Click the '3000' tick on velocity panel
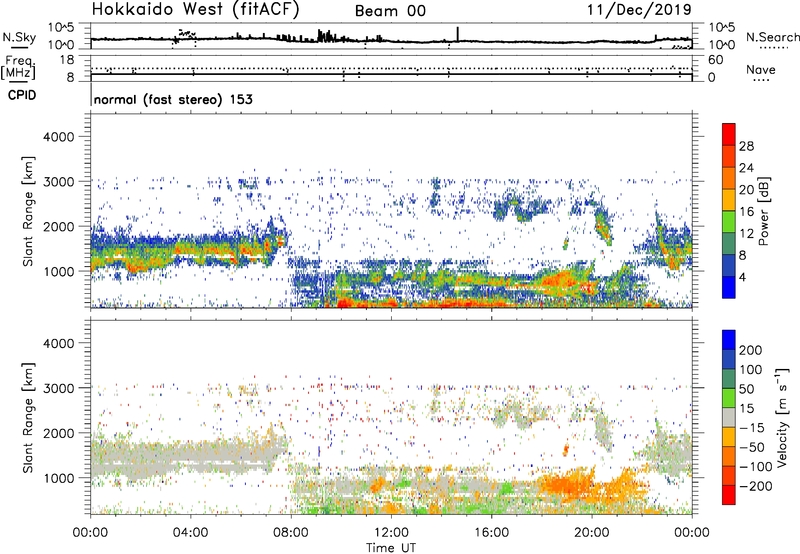Image resolution: width=800 pixels, height=554 pixels. point(59,388)
